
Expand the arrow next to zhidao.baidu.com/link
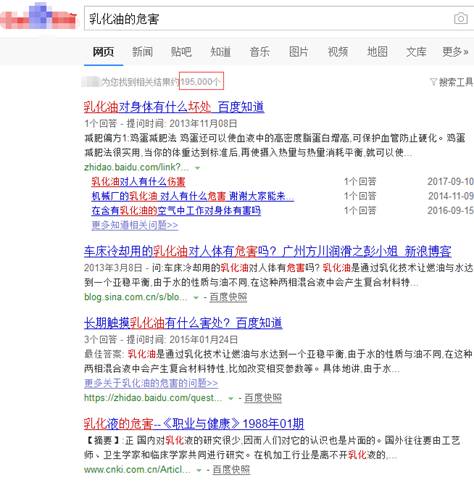coord(197,168)
